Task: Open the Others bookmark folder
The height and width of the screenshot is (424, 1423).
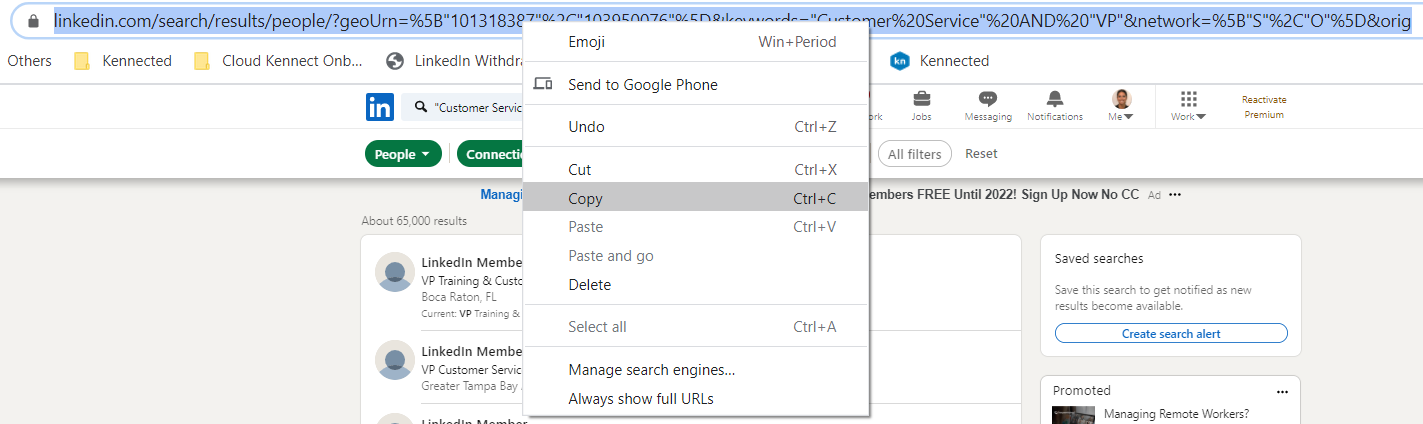Action: tap(29, 61)
